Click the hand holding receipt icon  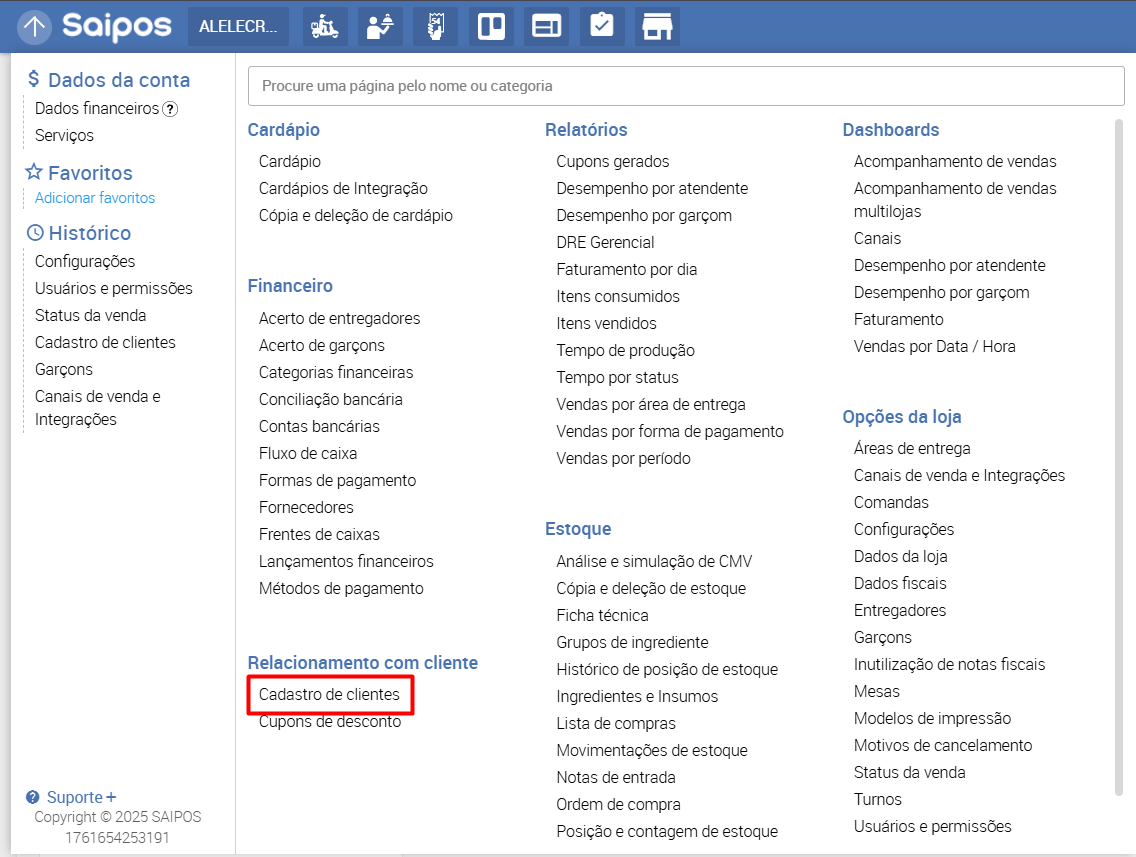click(435, 27)
